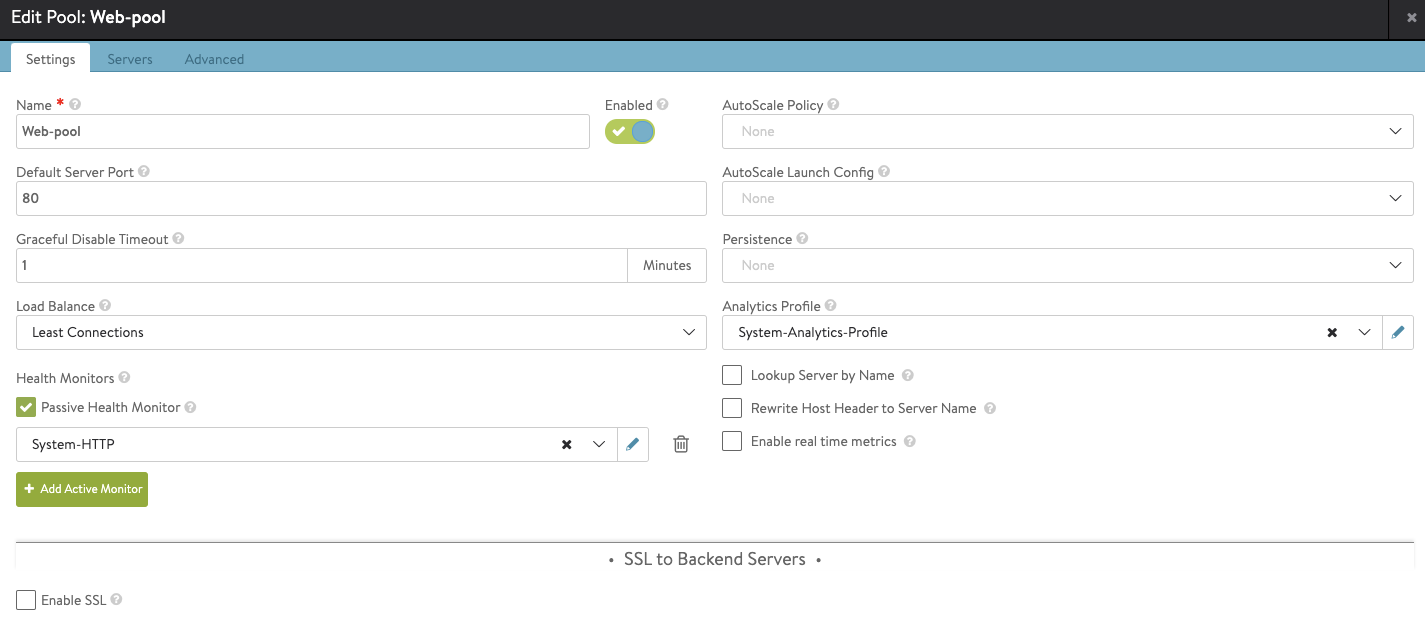Edit System-Analytics-Profile with pencil icon
This screenshot has width=1425, height=622.
[x=1397, y=333]
